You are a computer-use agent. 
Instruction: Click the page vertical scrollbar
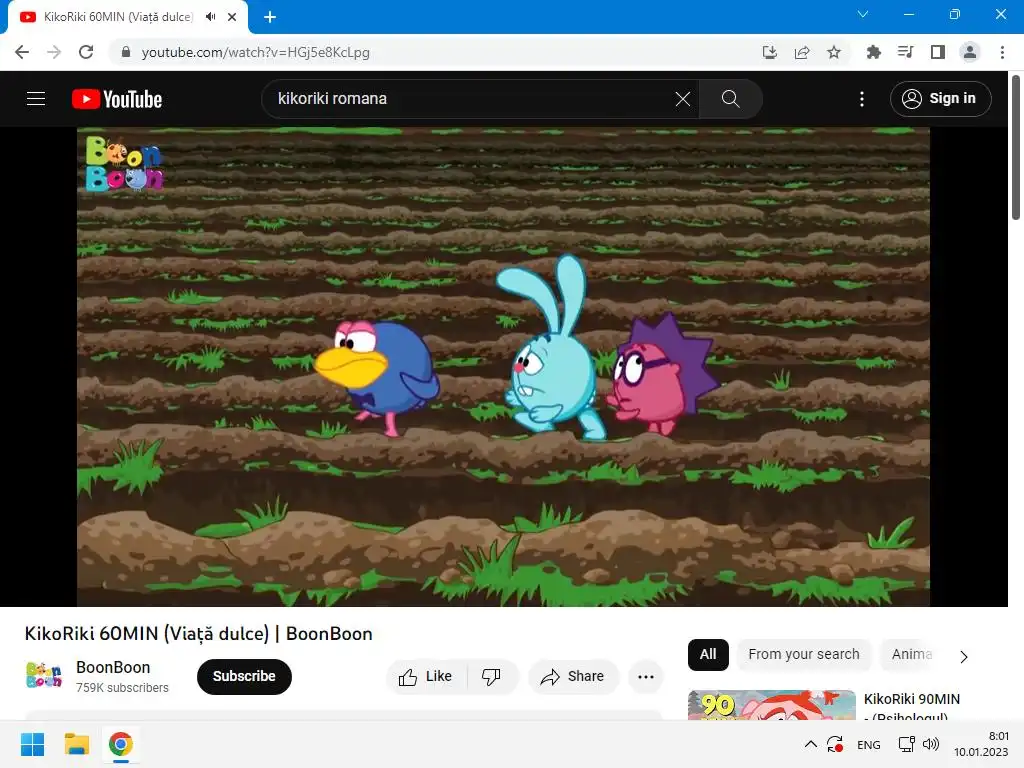1016,148
